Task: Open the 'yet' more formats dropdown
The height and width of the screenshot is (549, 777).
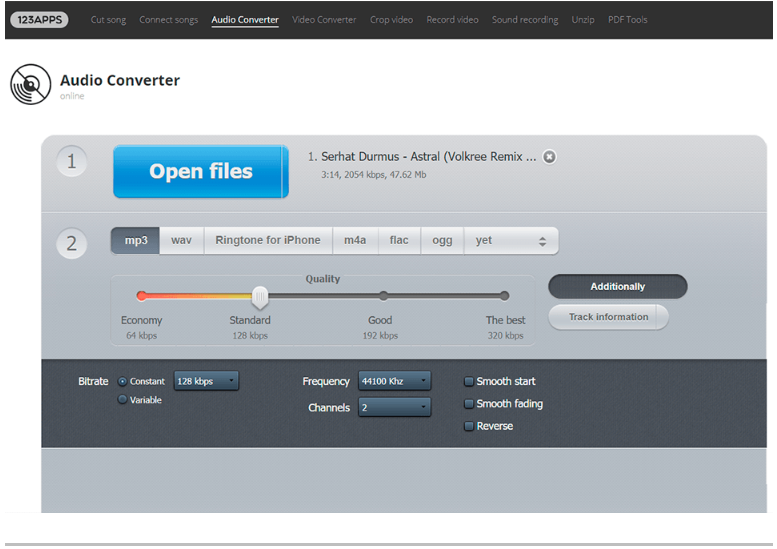Action: 511,240
